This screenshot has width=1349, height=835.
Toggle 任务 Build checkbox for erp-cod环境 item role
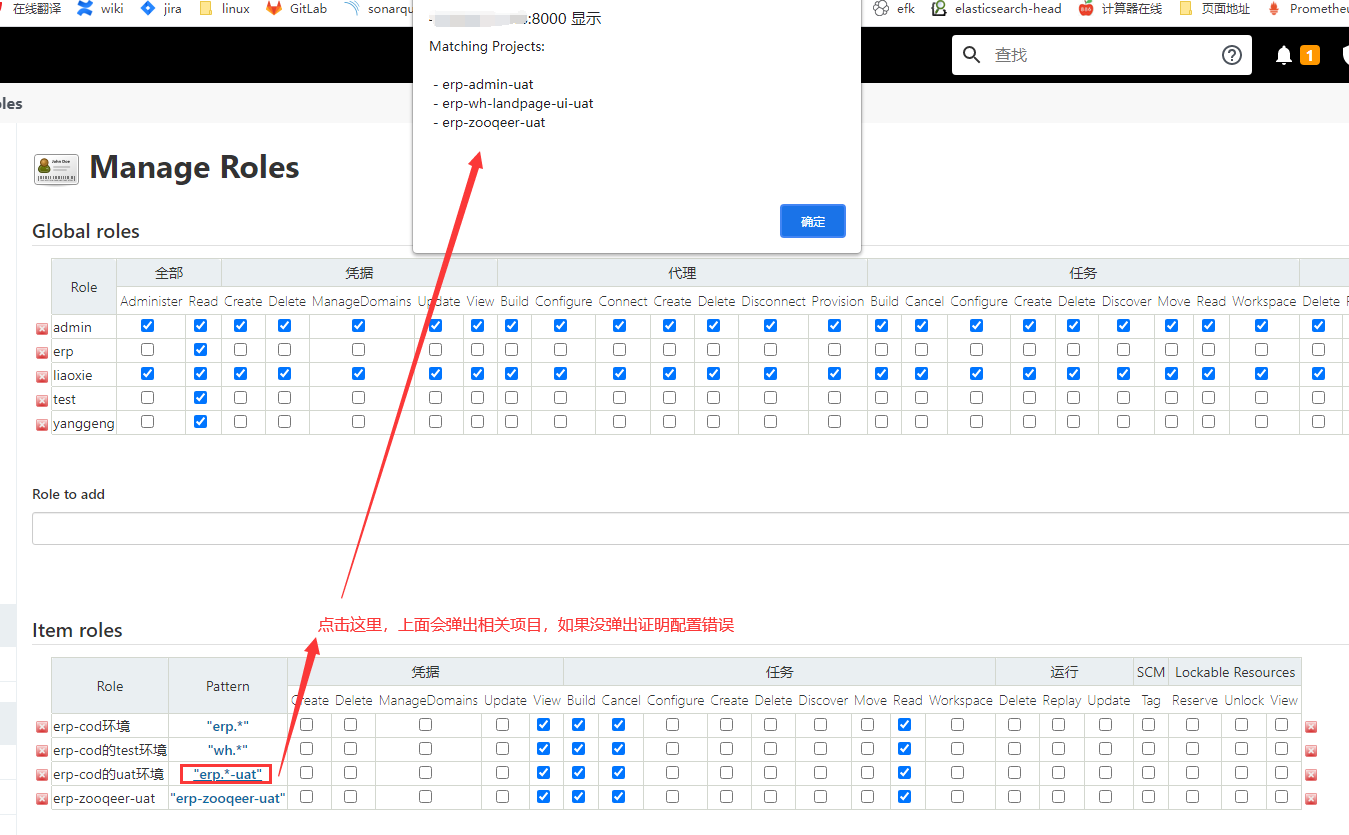point(578,725)
